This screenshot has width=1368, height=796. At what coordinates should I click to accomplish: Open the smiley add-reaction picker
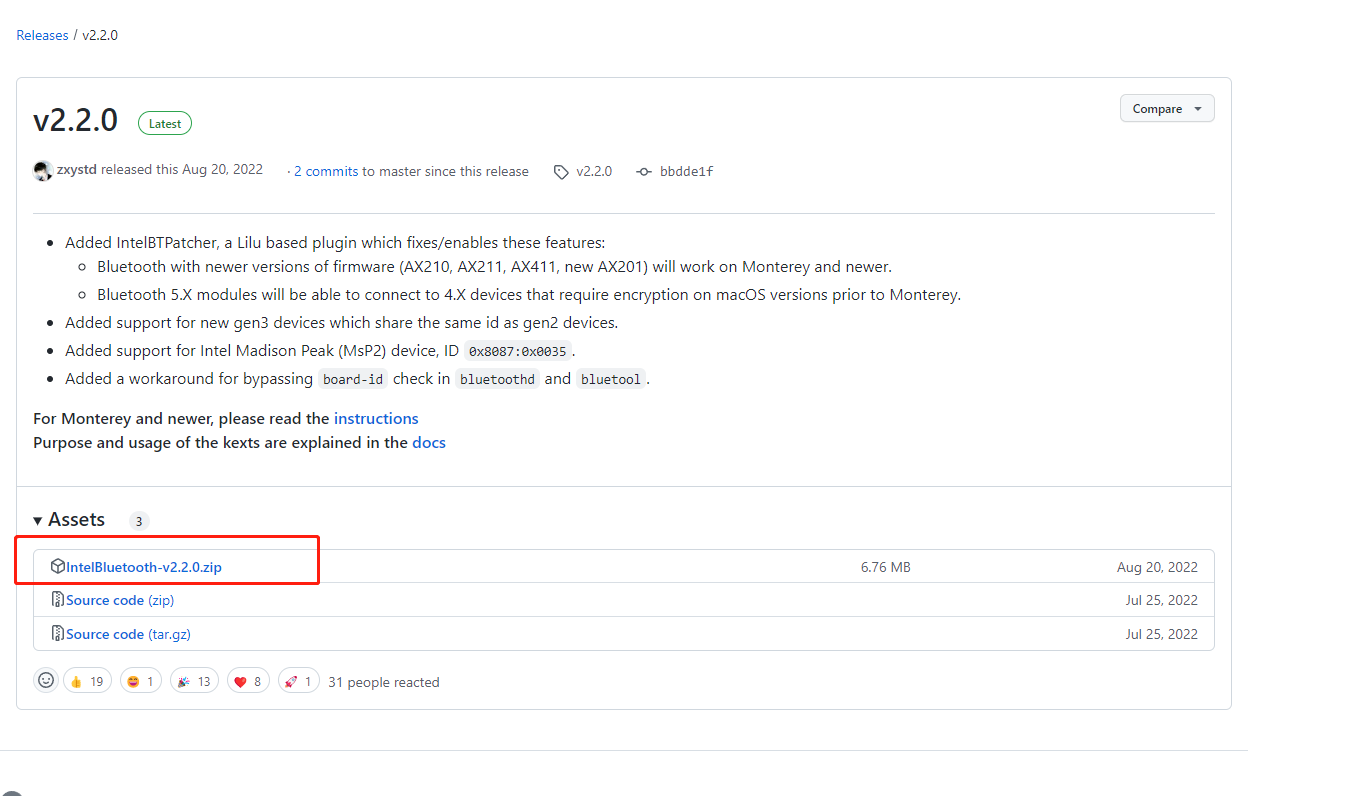[x=46, y=681]
